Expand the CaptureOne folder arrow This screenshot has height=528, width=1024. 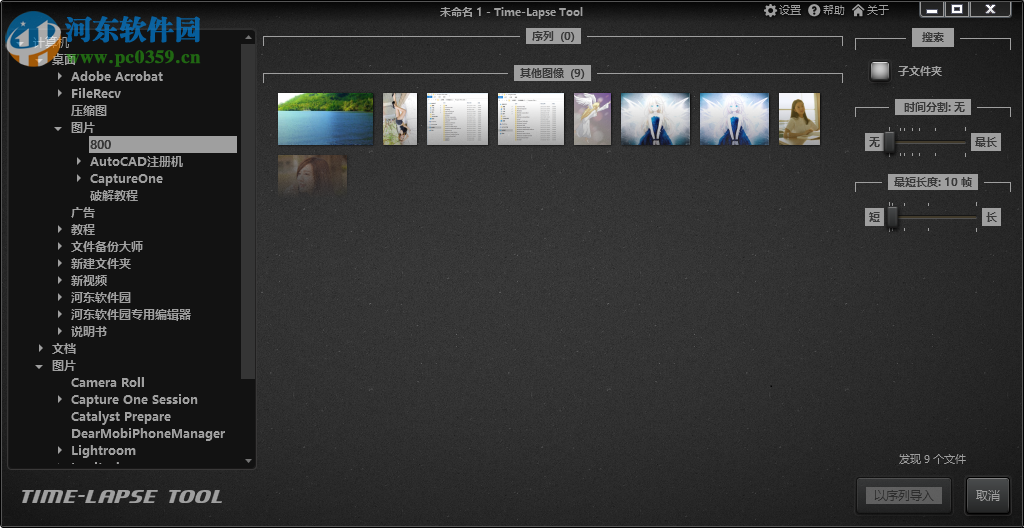point(78,178)
